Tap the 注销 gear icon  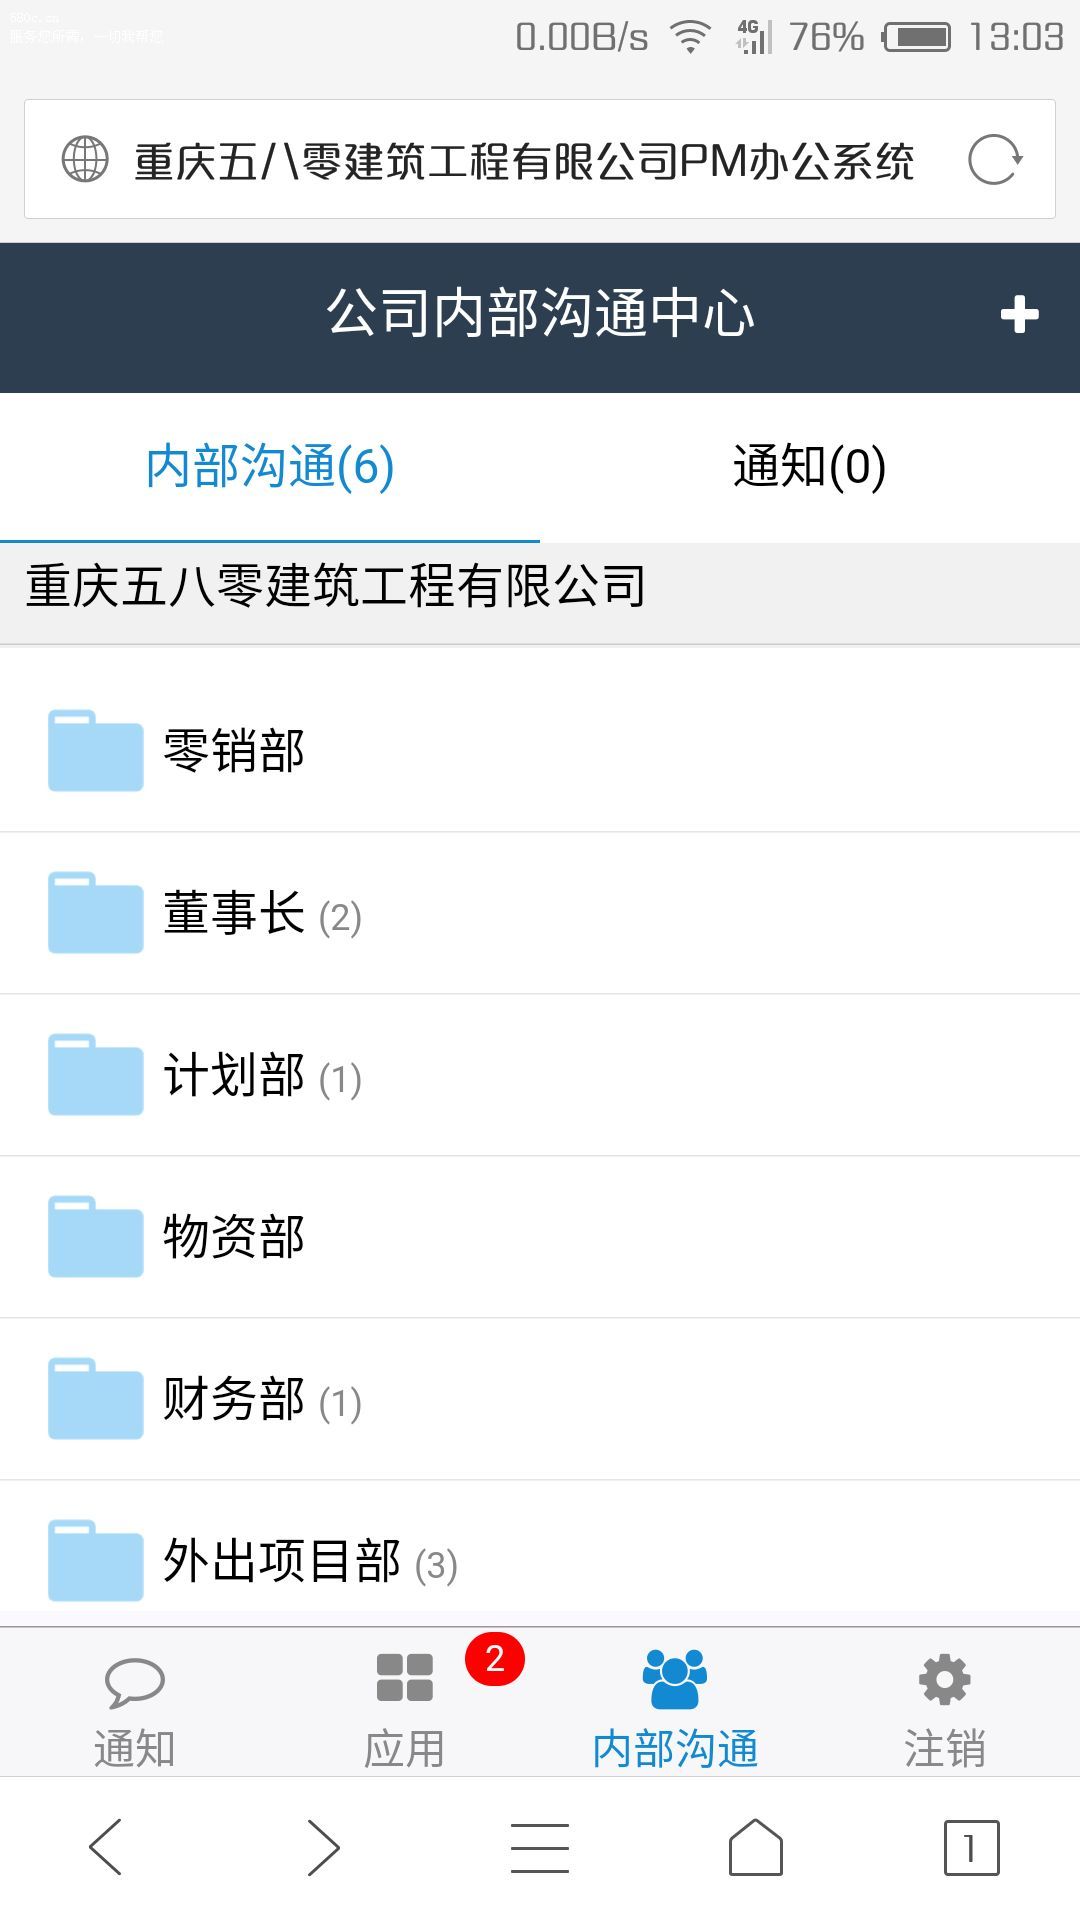point(944,1680)
